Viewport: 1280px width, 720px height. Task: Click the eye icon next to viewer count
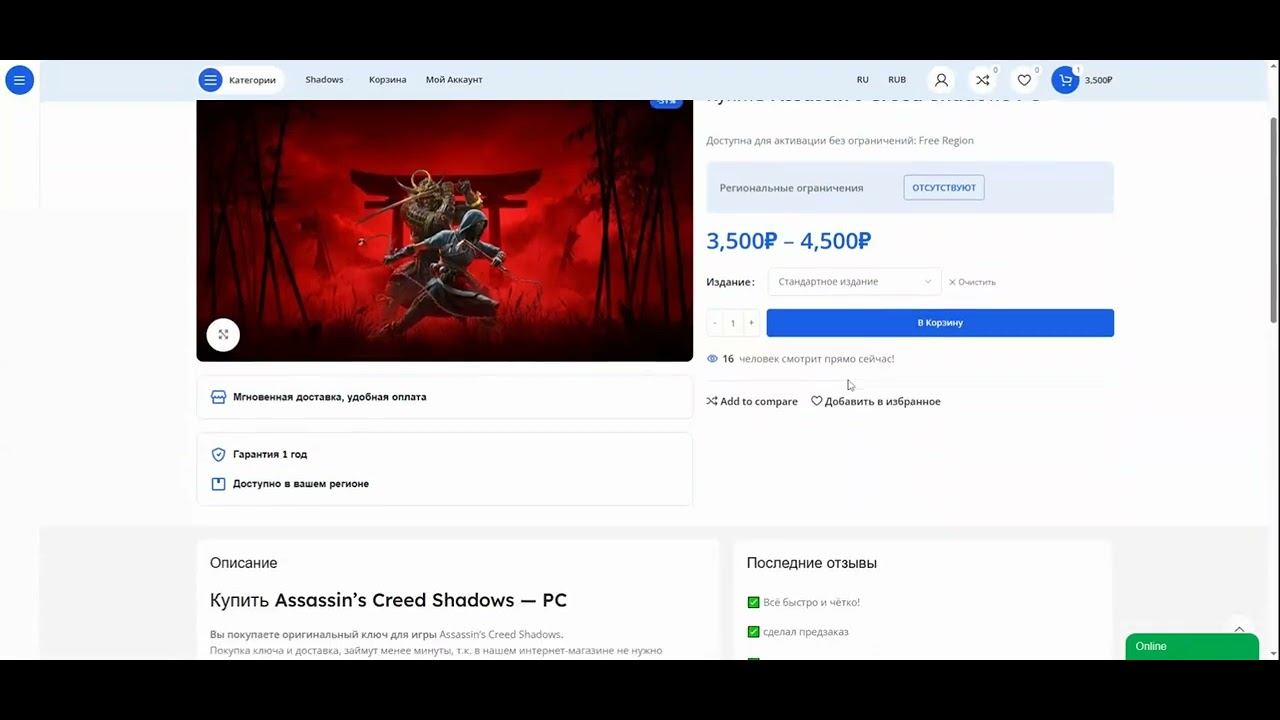pos(712,359)
